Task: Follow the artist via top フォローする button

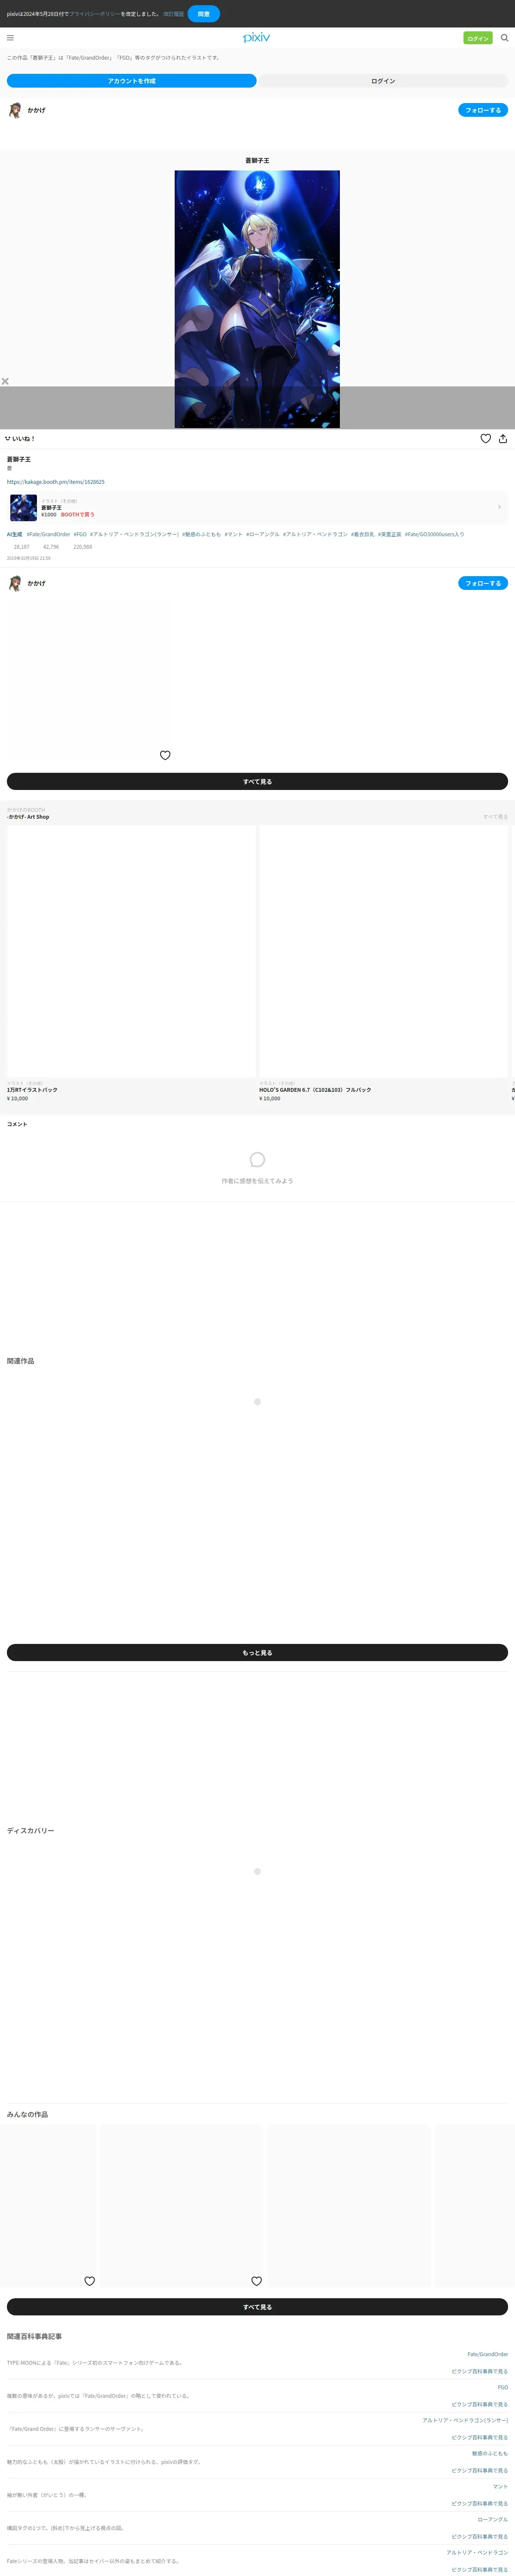Action: pos(483,110)
